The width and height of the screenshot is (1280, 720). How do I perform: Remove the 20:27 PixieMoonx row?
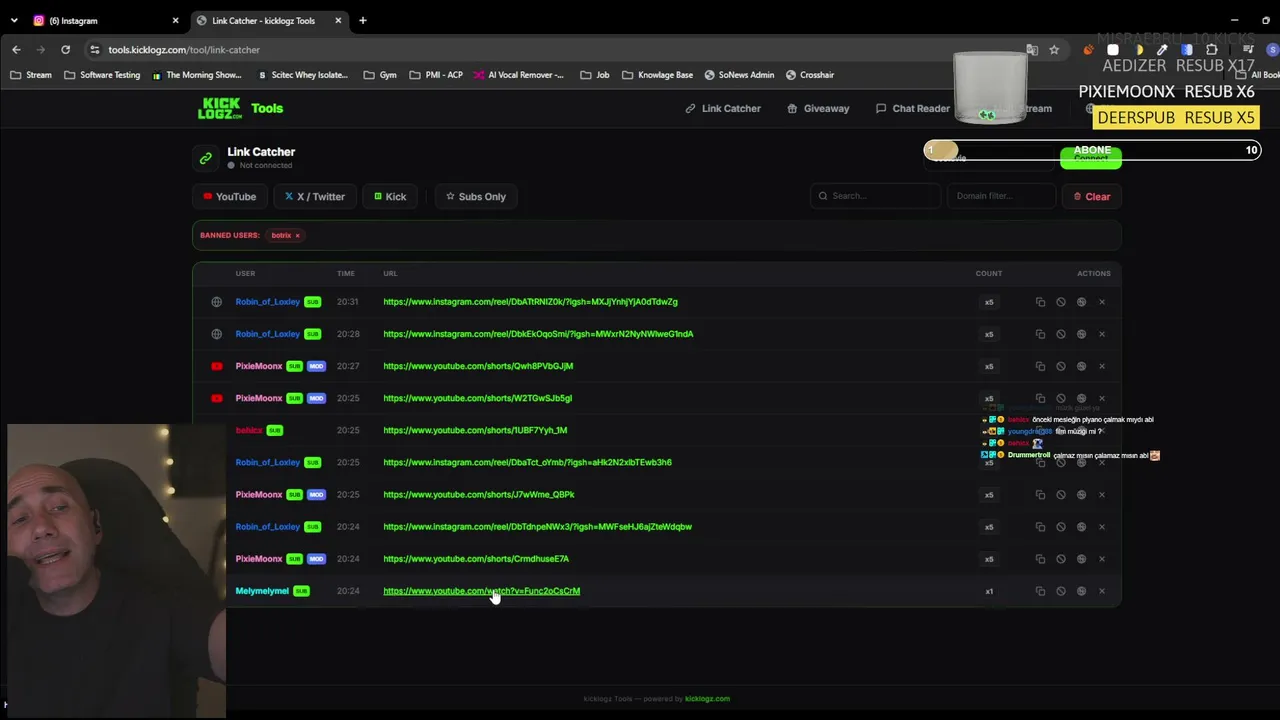coord(1102,366)
